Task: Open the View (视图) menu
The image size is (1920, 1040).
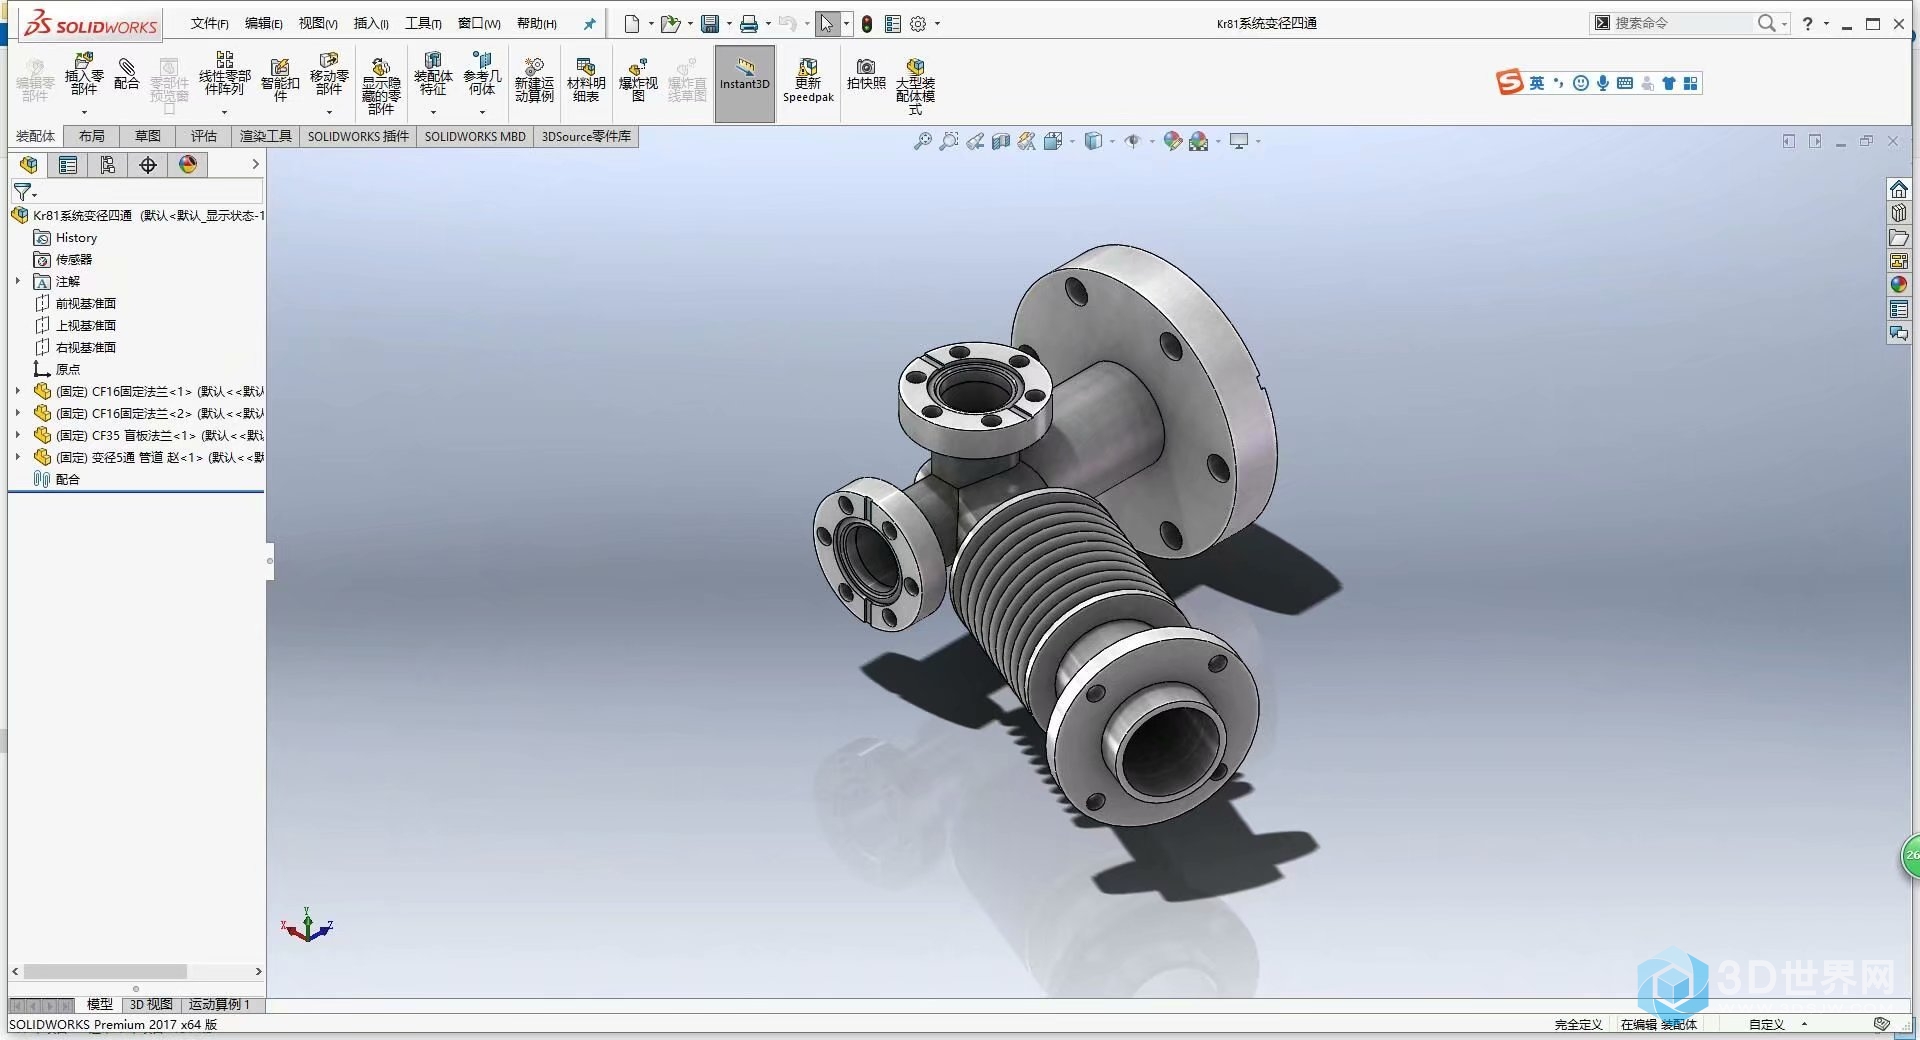Action: click(318, 24)
